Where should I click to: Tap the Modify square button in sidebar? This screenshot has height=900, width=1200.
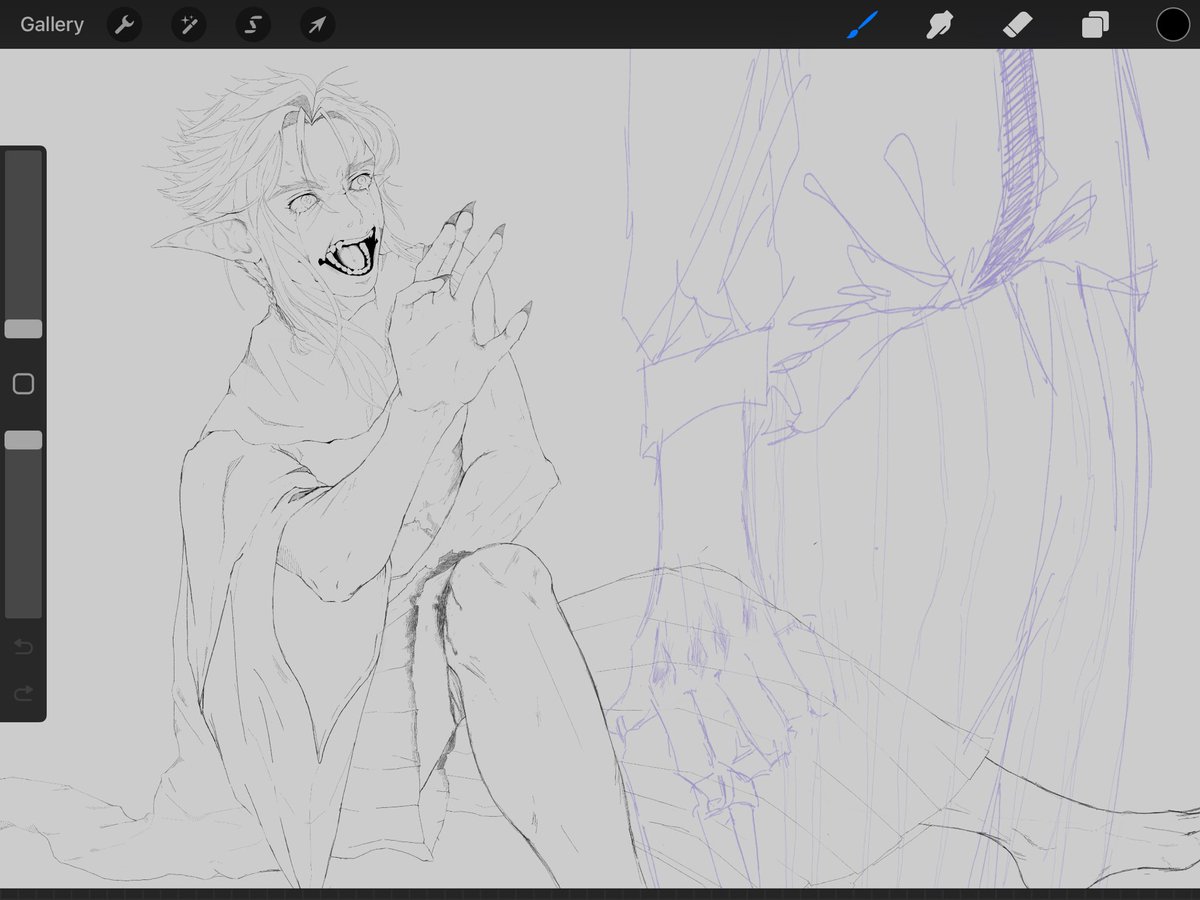tap(23, 384)
